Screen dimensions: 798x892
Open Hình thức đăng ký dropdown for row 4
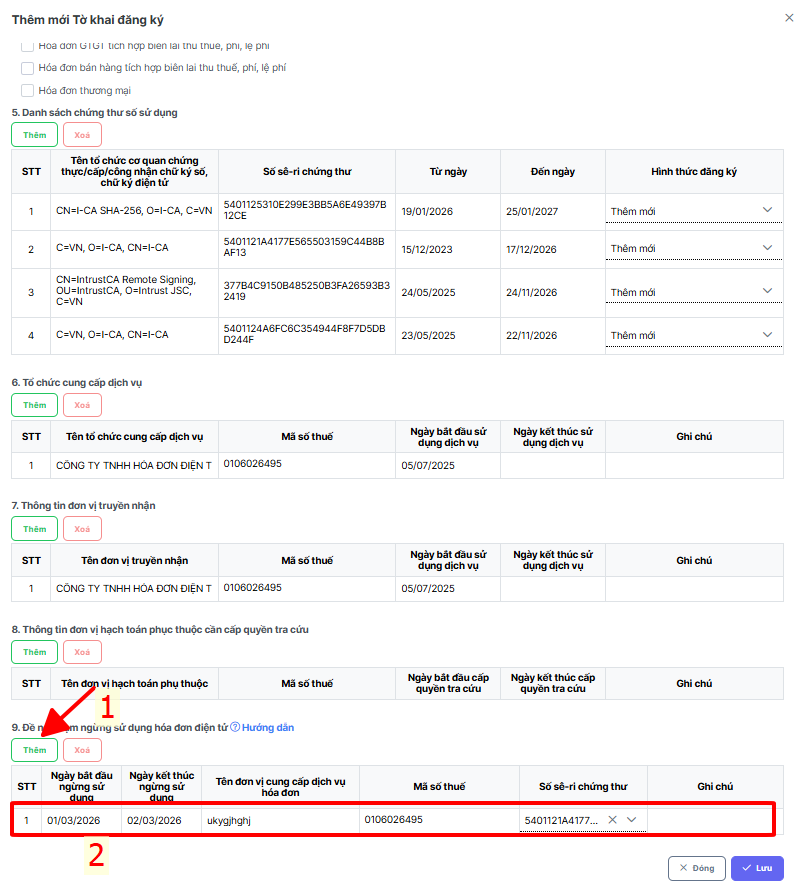point(767,334)
